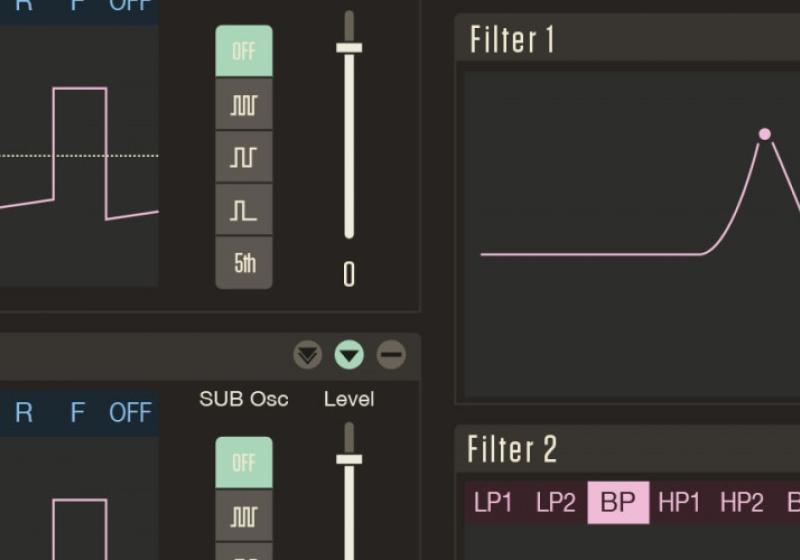Click the F mode in lower oscillator
Viewport: 800px width, 560px height.
point(77,413)
